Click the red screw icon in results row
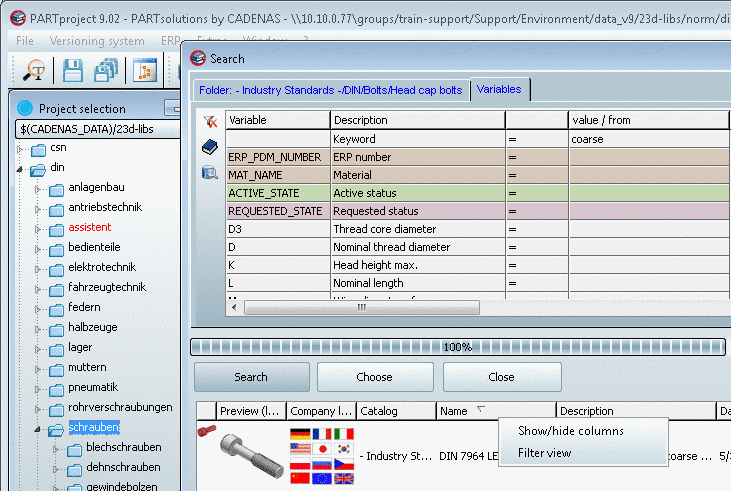Image resolution: width=731 pixels, height=491 pixels. click(207, 430)
